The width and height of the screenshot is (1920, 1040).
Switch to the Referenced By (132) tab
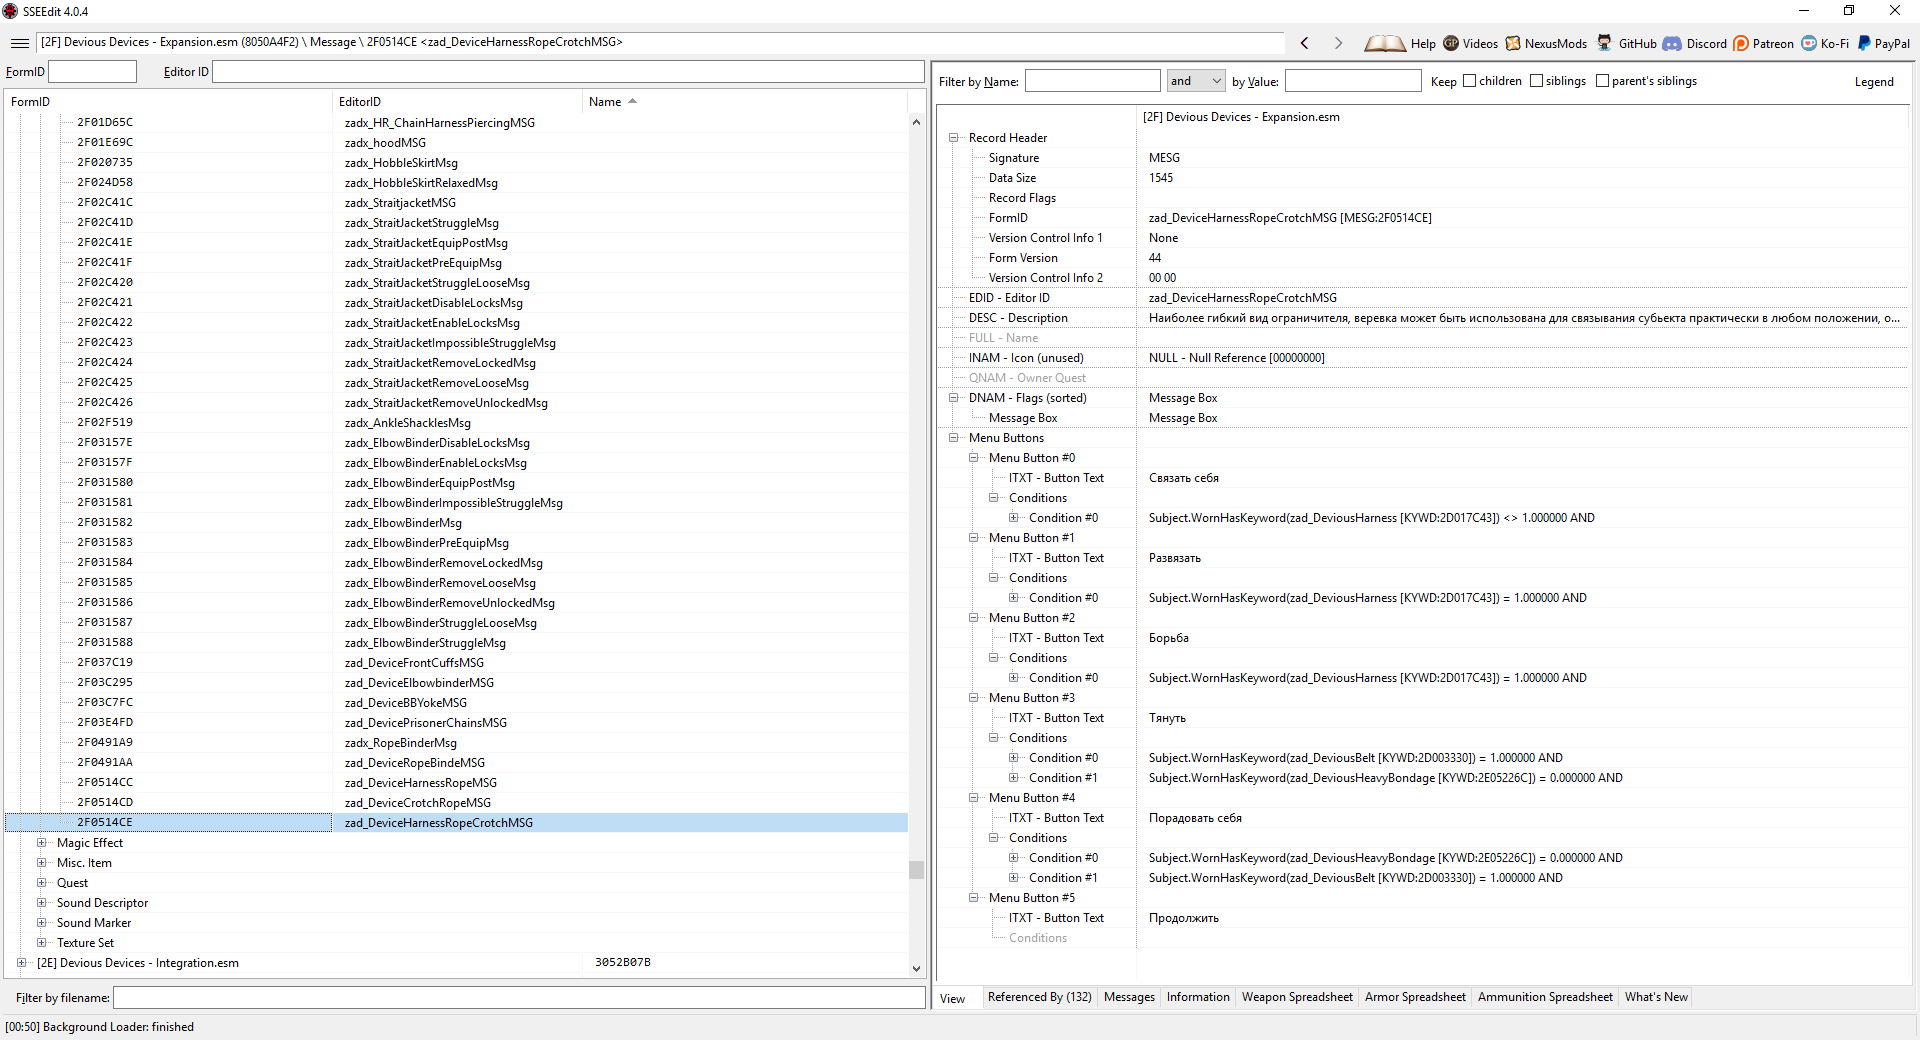(1039, 997)
